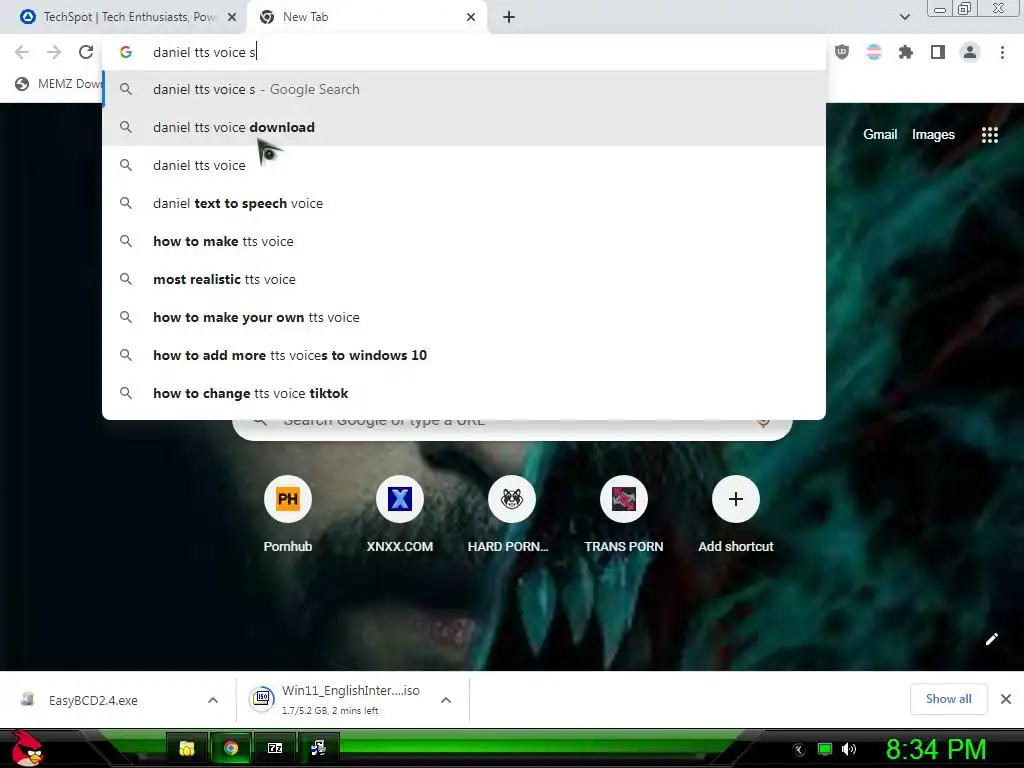The width and height of the screenshot is (1024, 768).
Task: Click the 8:34 PM taskbar clock
Action: click(x=936, y=749)
